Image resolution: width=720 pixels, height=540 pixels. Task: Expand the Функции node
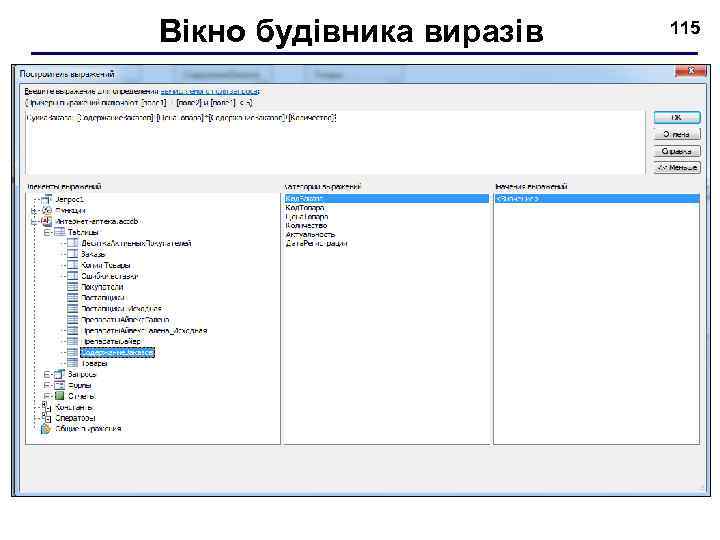point(34,211)
